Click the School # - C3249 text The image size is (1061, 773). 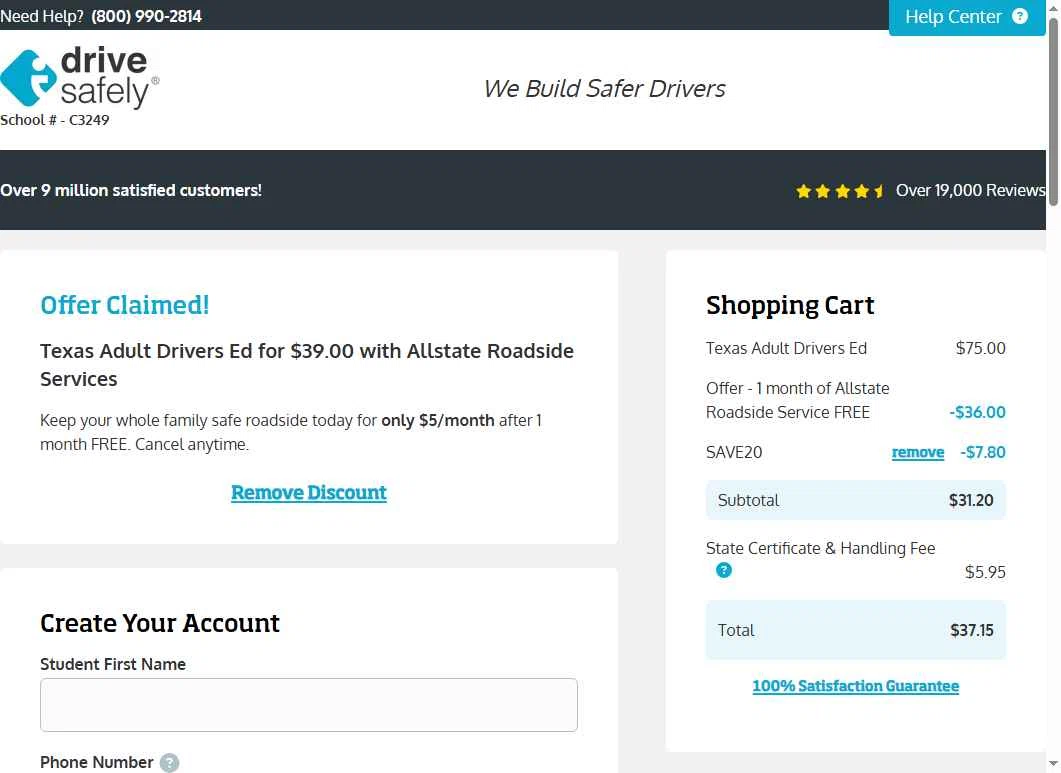[55, 120]
